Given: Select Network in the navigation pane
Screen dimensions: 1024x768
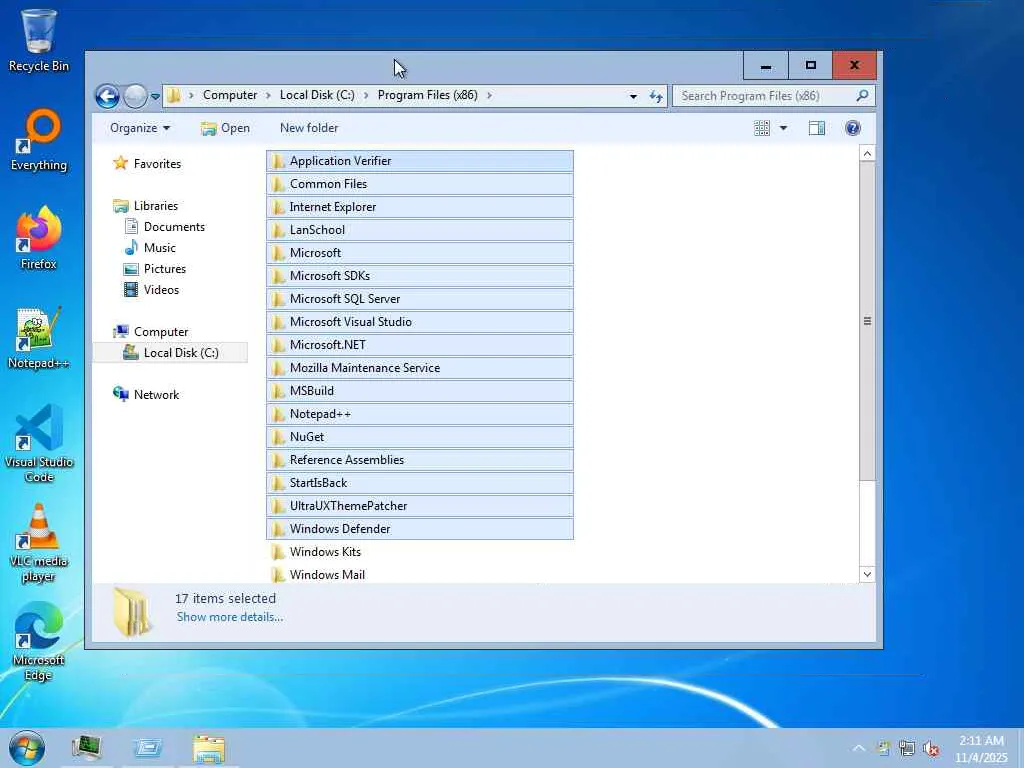Looking at the screenshot, I should pos(146,394).
